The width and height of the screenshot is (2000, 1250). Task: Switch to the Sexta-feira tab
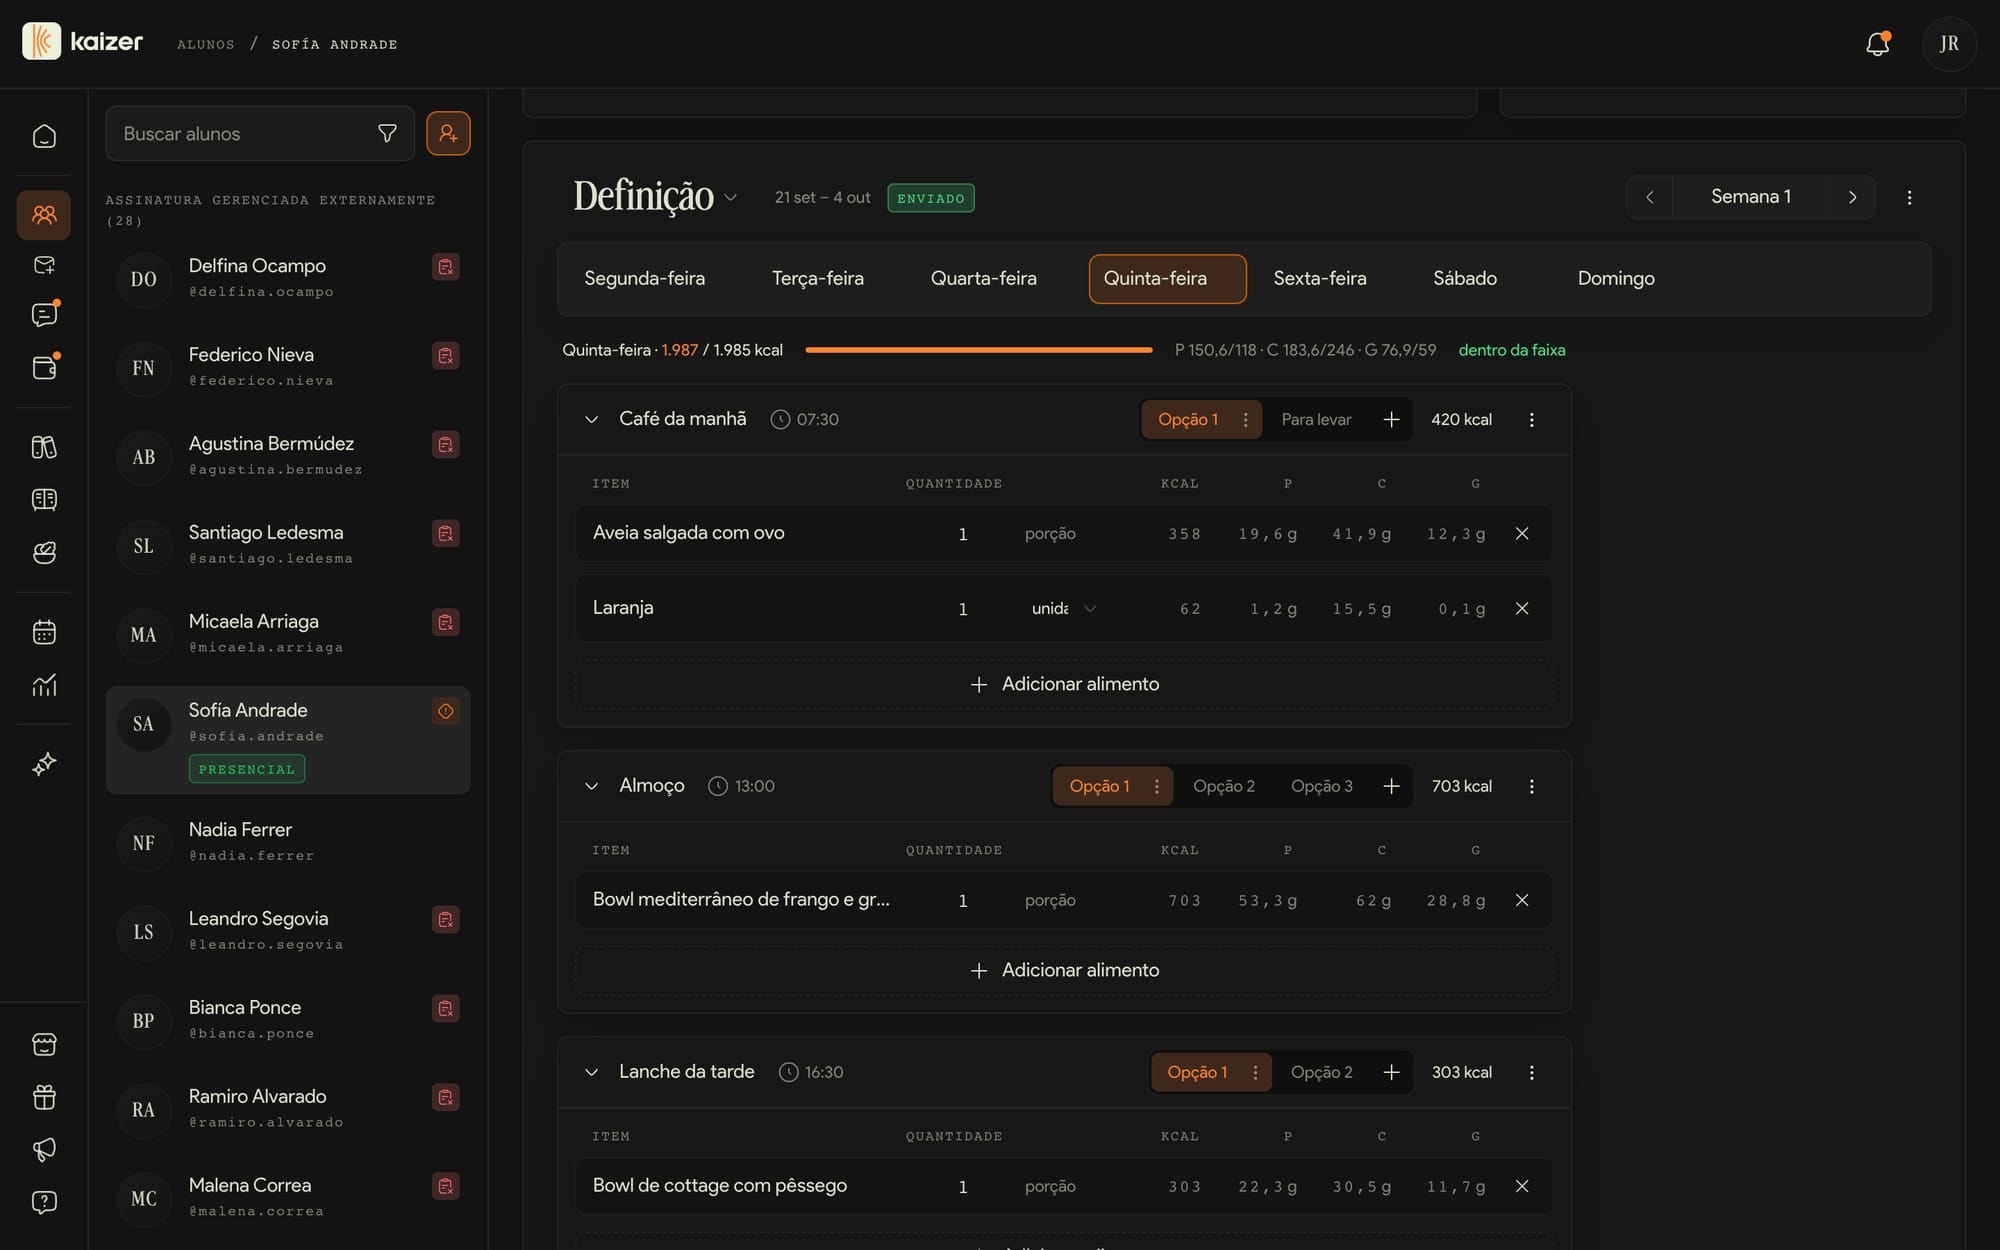[1320, 279]
